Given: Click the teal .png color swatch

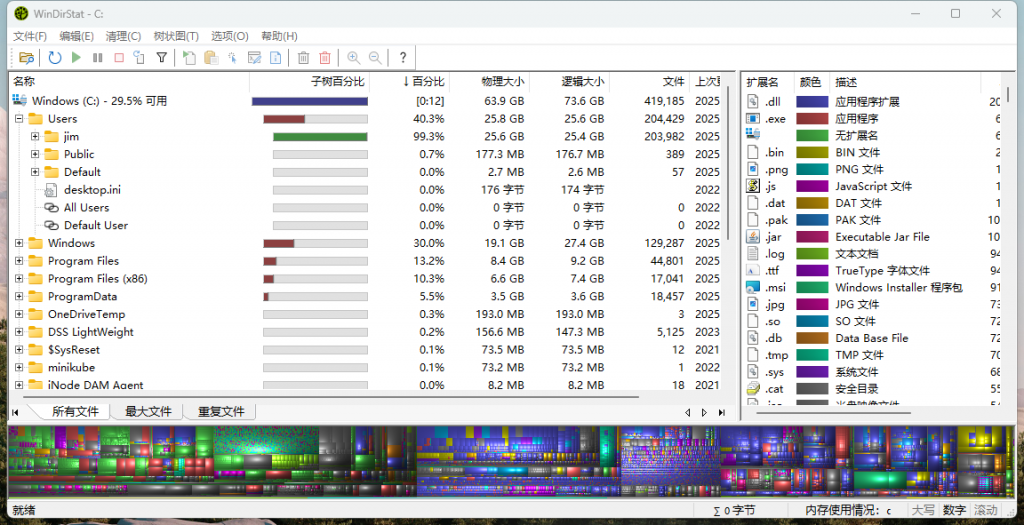Looking at the screenshot, I should pyautogui.click(x=812, y=169).
